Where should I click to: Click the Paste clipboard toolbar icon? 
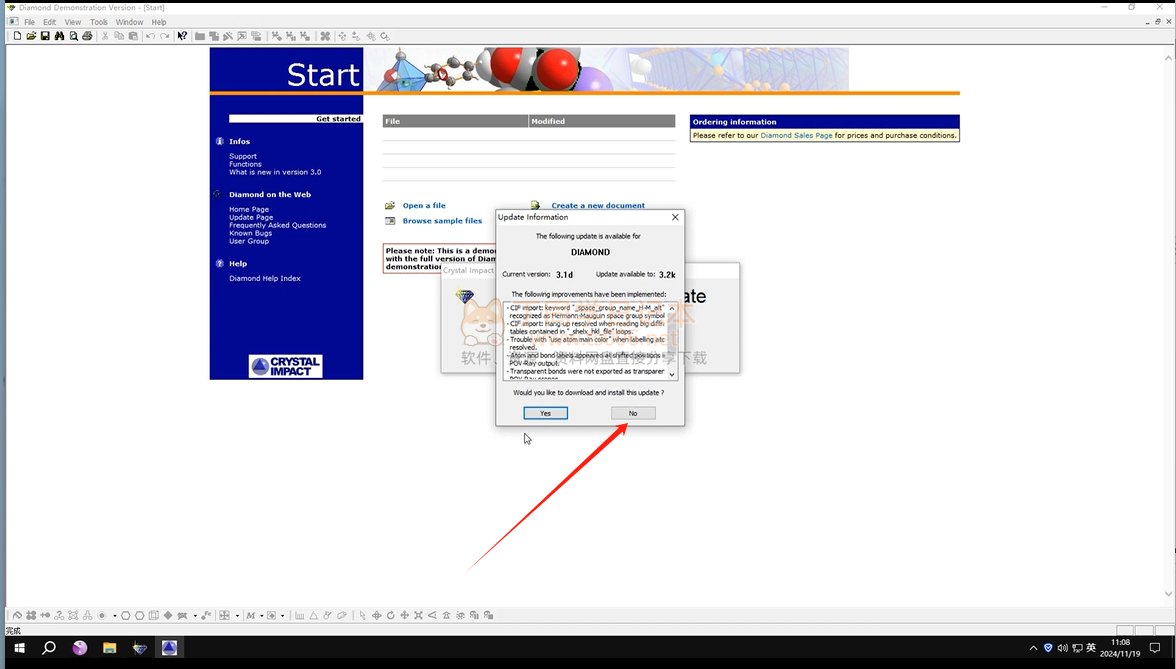[133, 36]
